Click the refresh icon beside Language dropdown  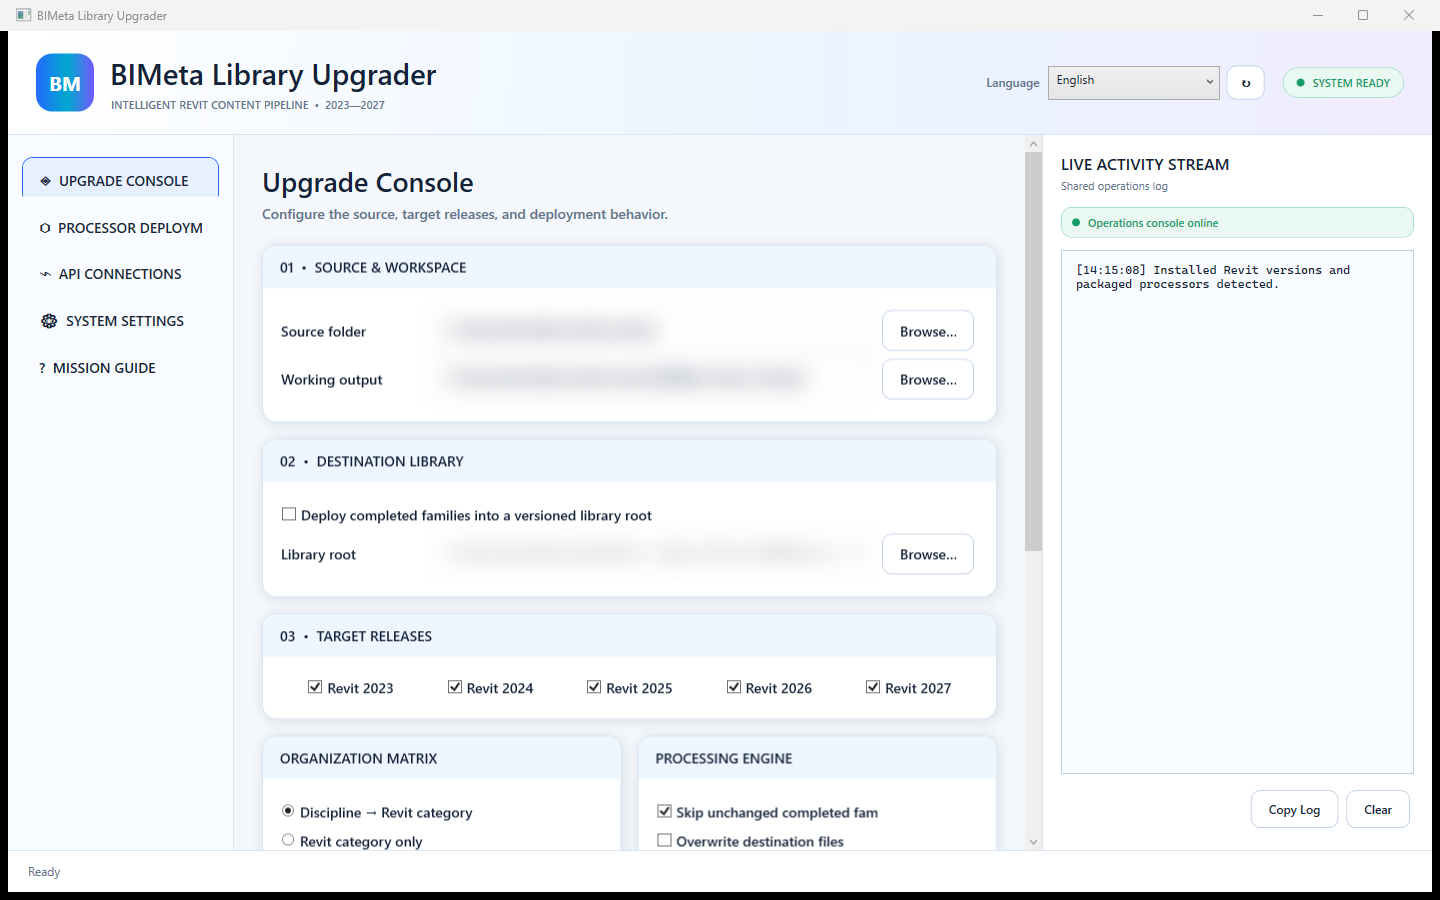pyautogui.click(x=1246, y=83)
